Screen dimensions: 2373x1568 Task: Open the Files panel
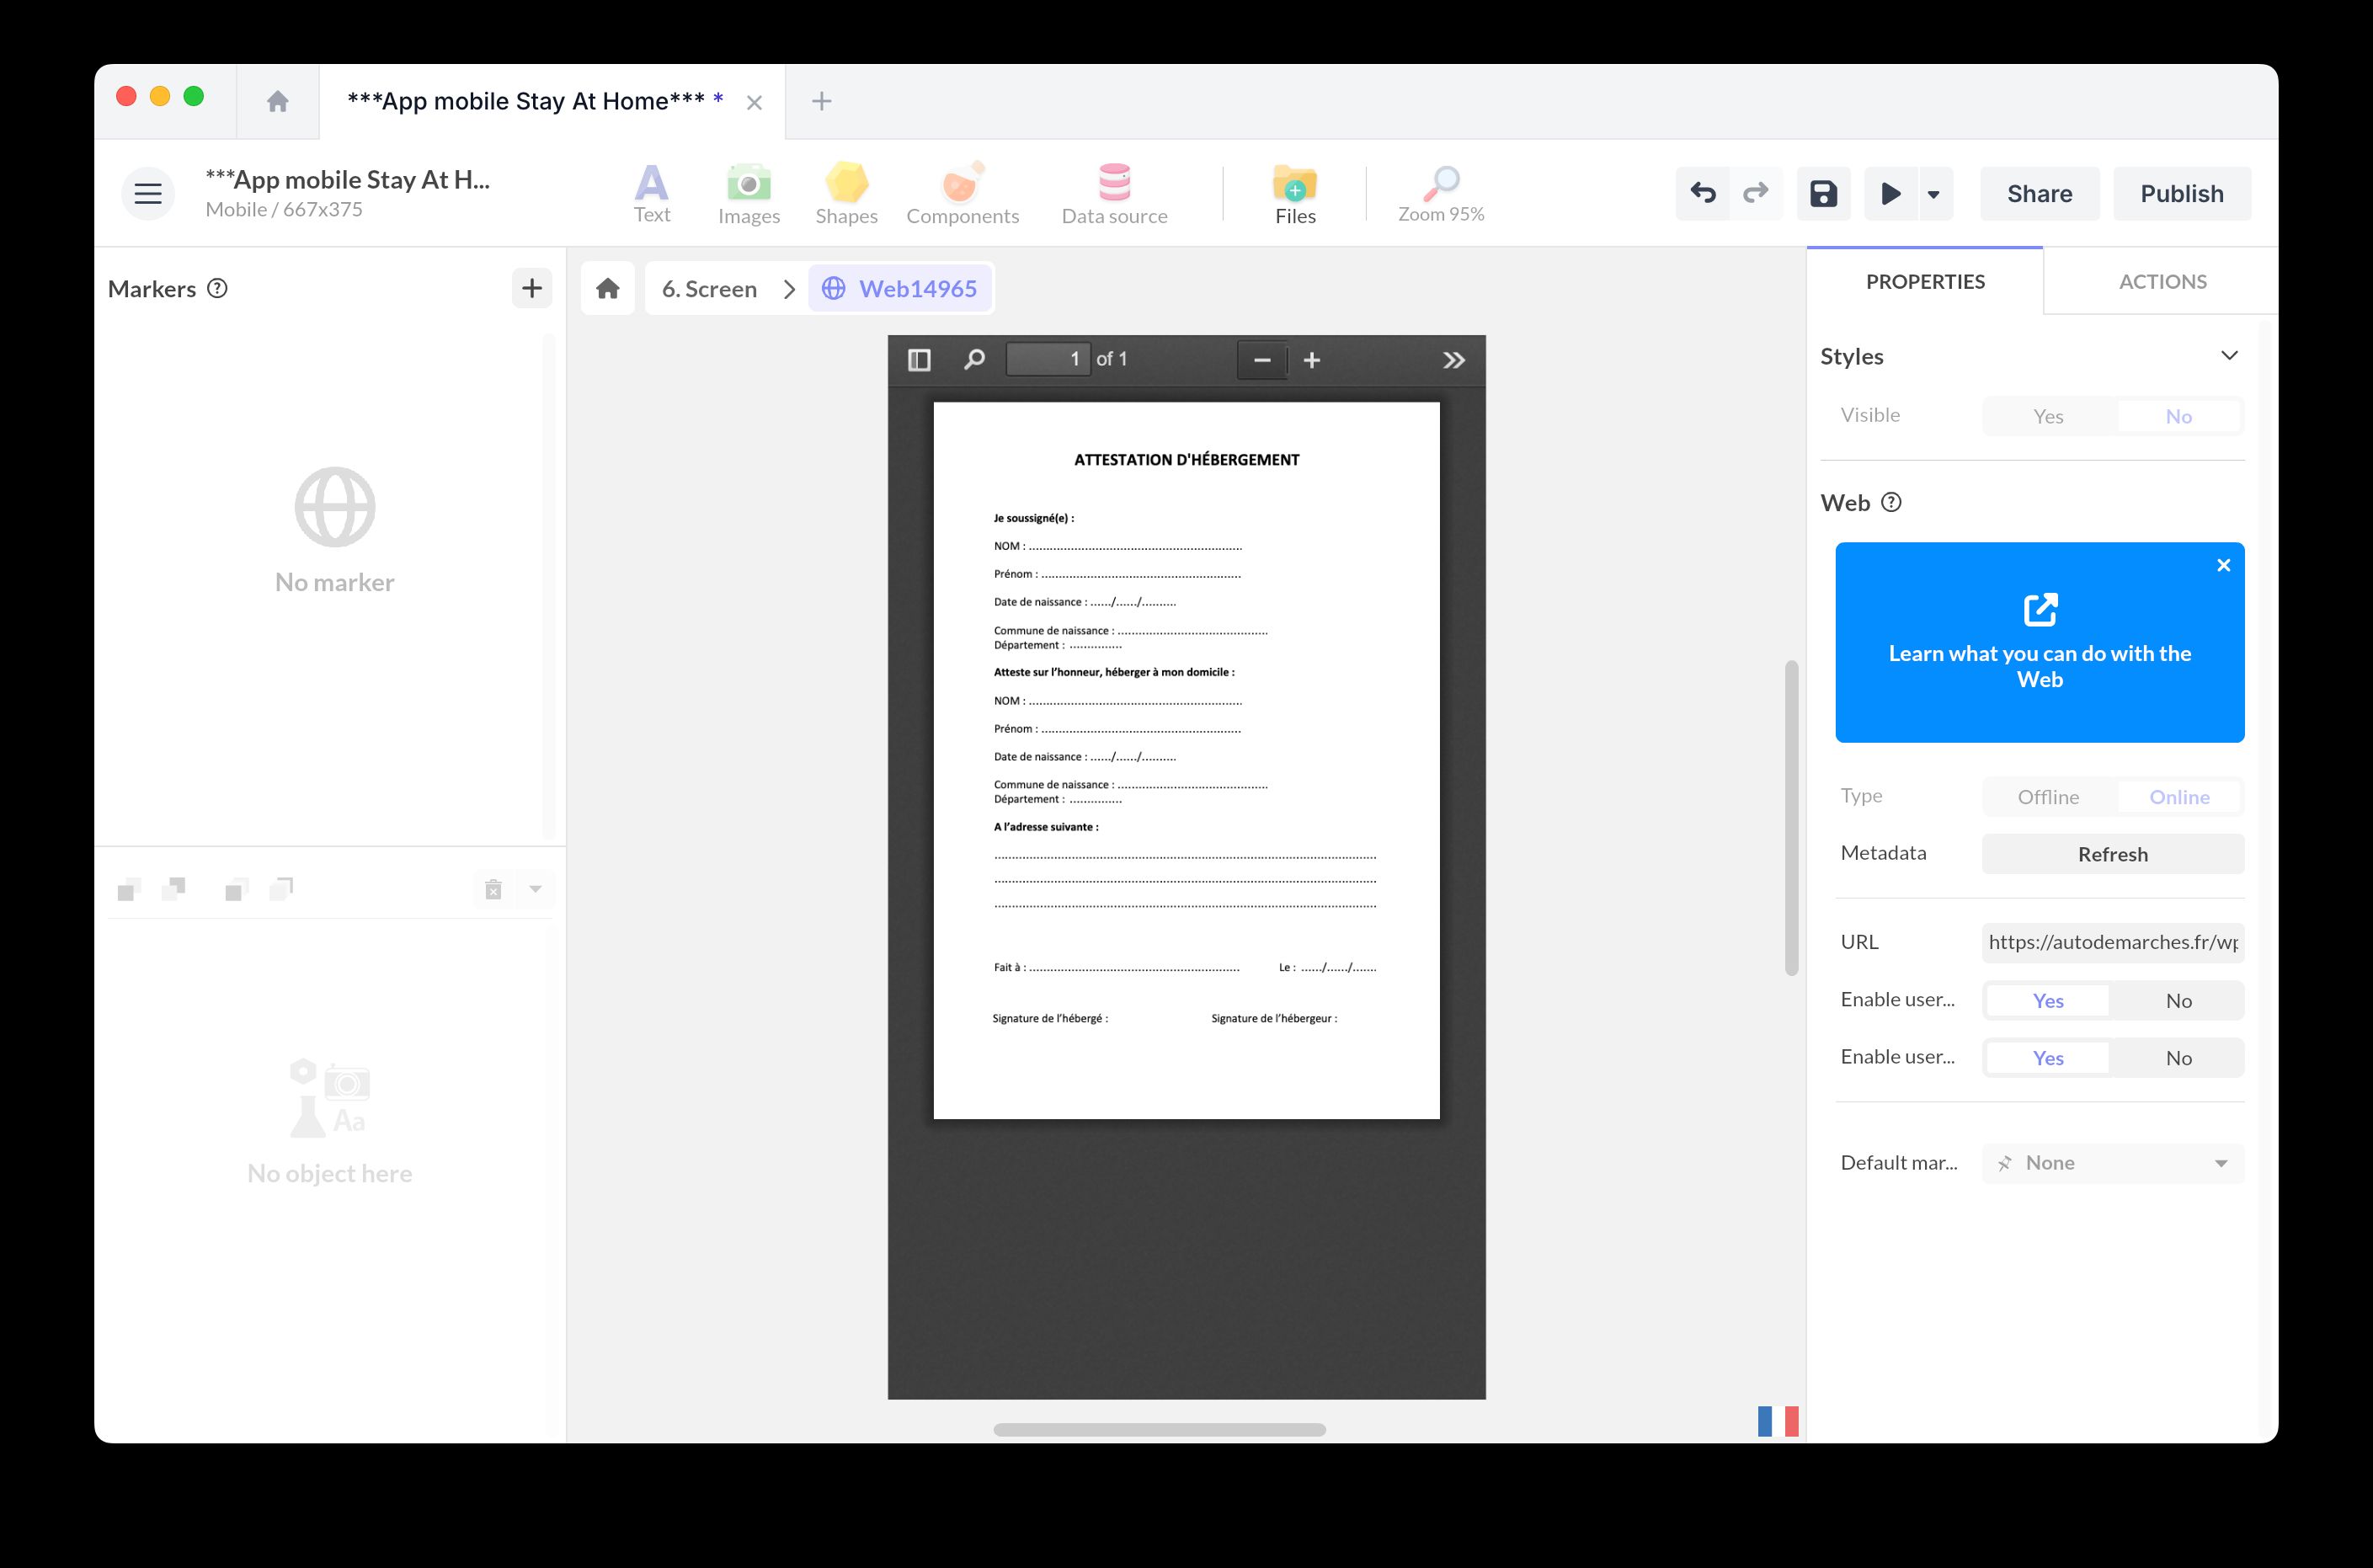(x=1294, y=193)
